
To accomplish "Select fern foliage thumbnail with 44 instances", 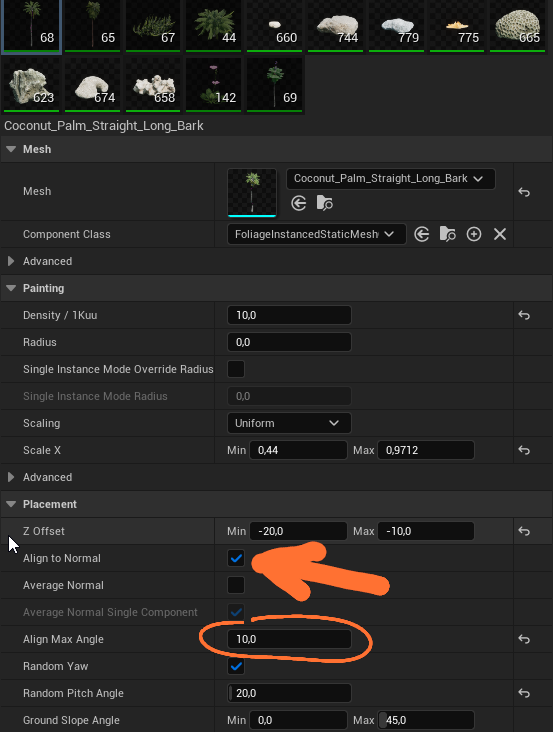I will [214, 26].
